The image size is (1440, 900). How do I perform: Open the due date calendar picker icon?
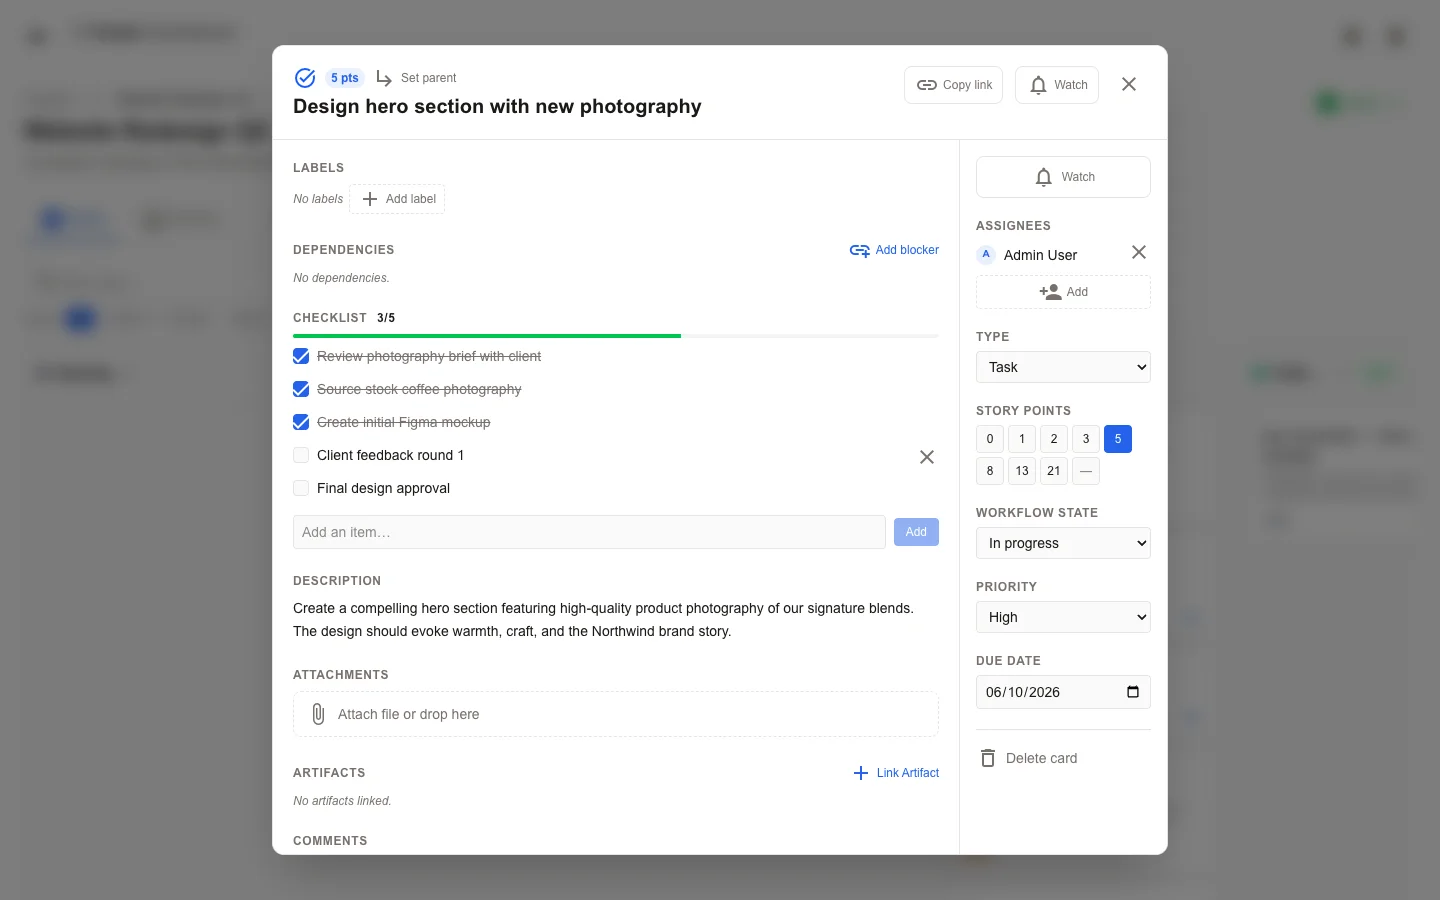[1133, 692]
